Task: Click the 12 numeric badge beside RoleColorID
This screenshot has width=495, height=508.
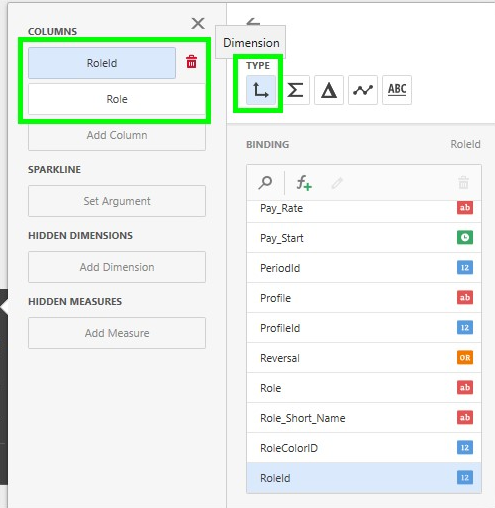Action: click(x=465, y=447)
